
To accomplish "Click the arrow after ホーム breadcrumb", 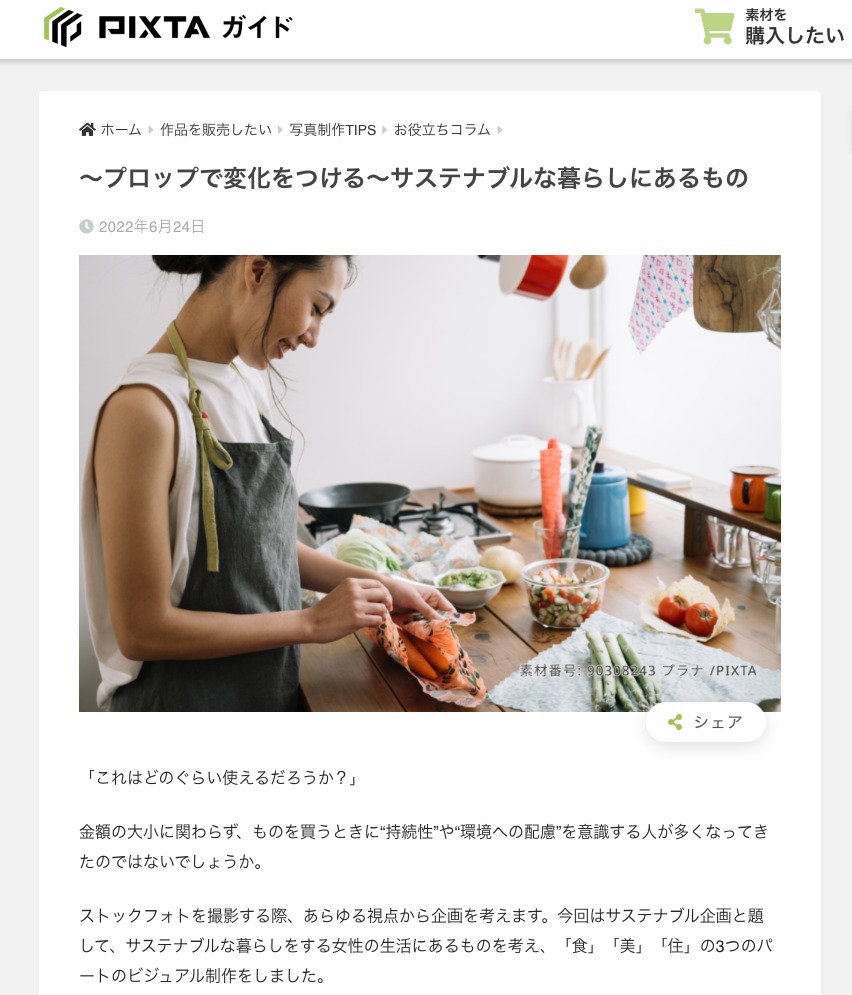I will coord(151,130).
